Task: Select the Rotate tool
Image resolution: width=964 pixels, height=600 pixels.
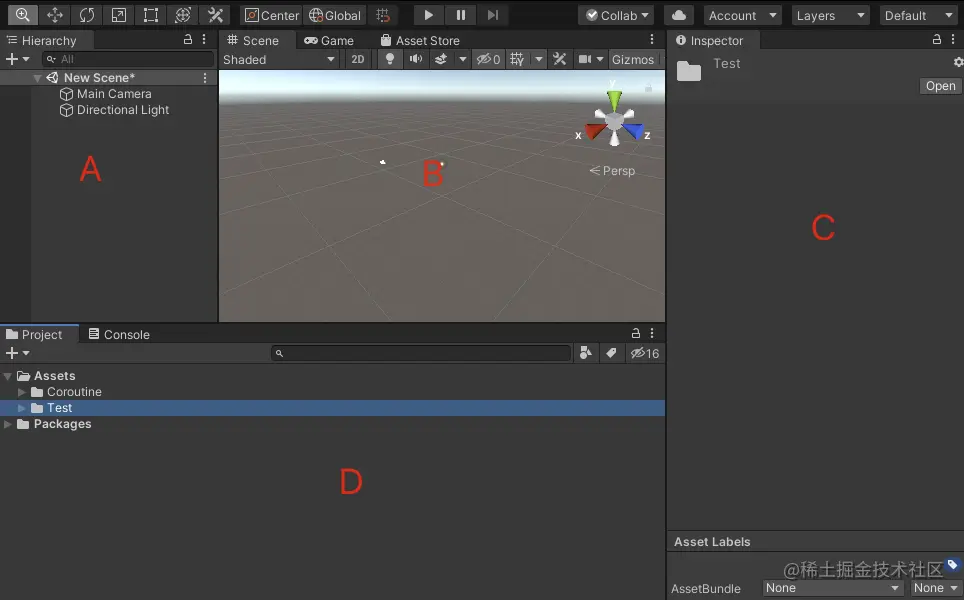Action: tap(87, 15)
